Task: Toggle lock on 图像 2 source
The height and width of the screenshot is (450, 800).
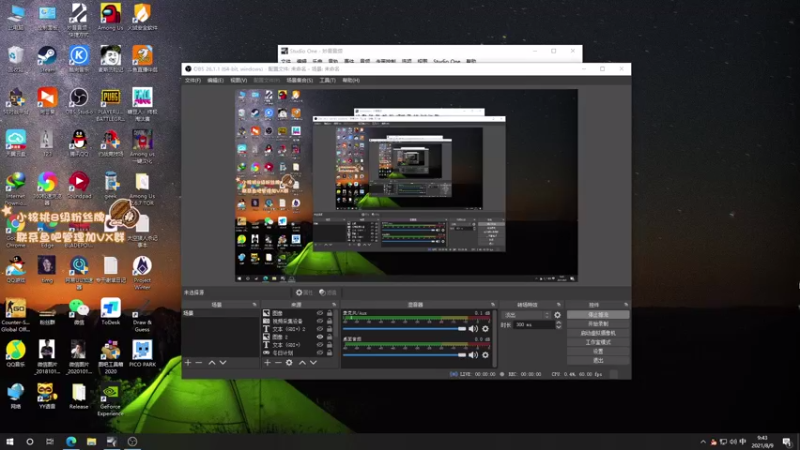Action: [x=330, y=337]
